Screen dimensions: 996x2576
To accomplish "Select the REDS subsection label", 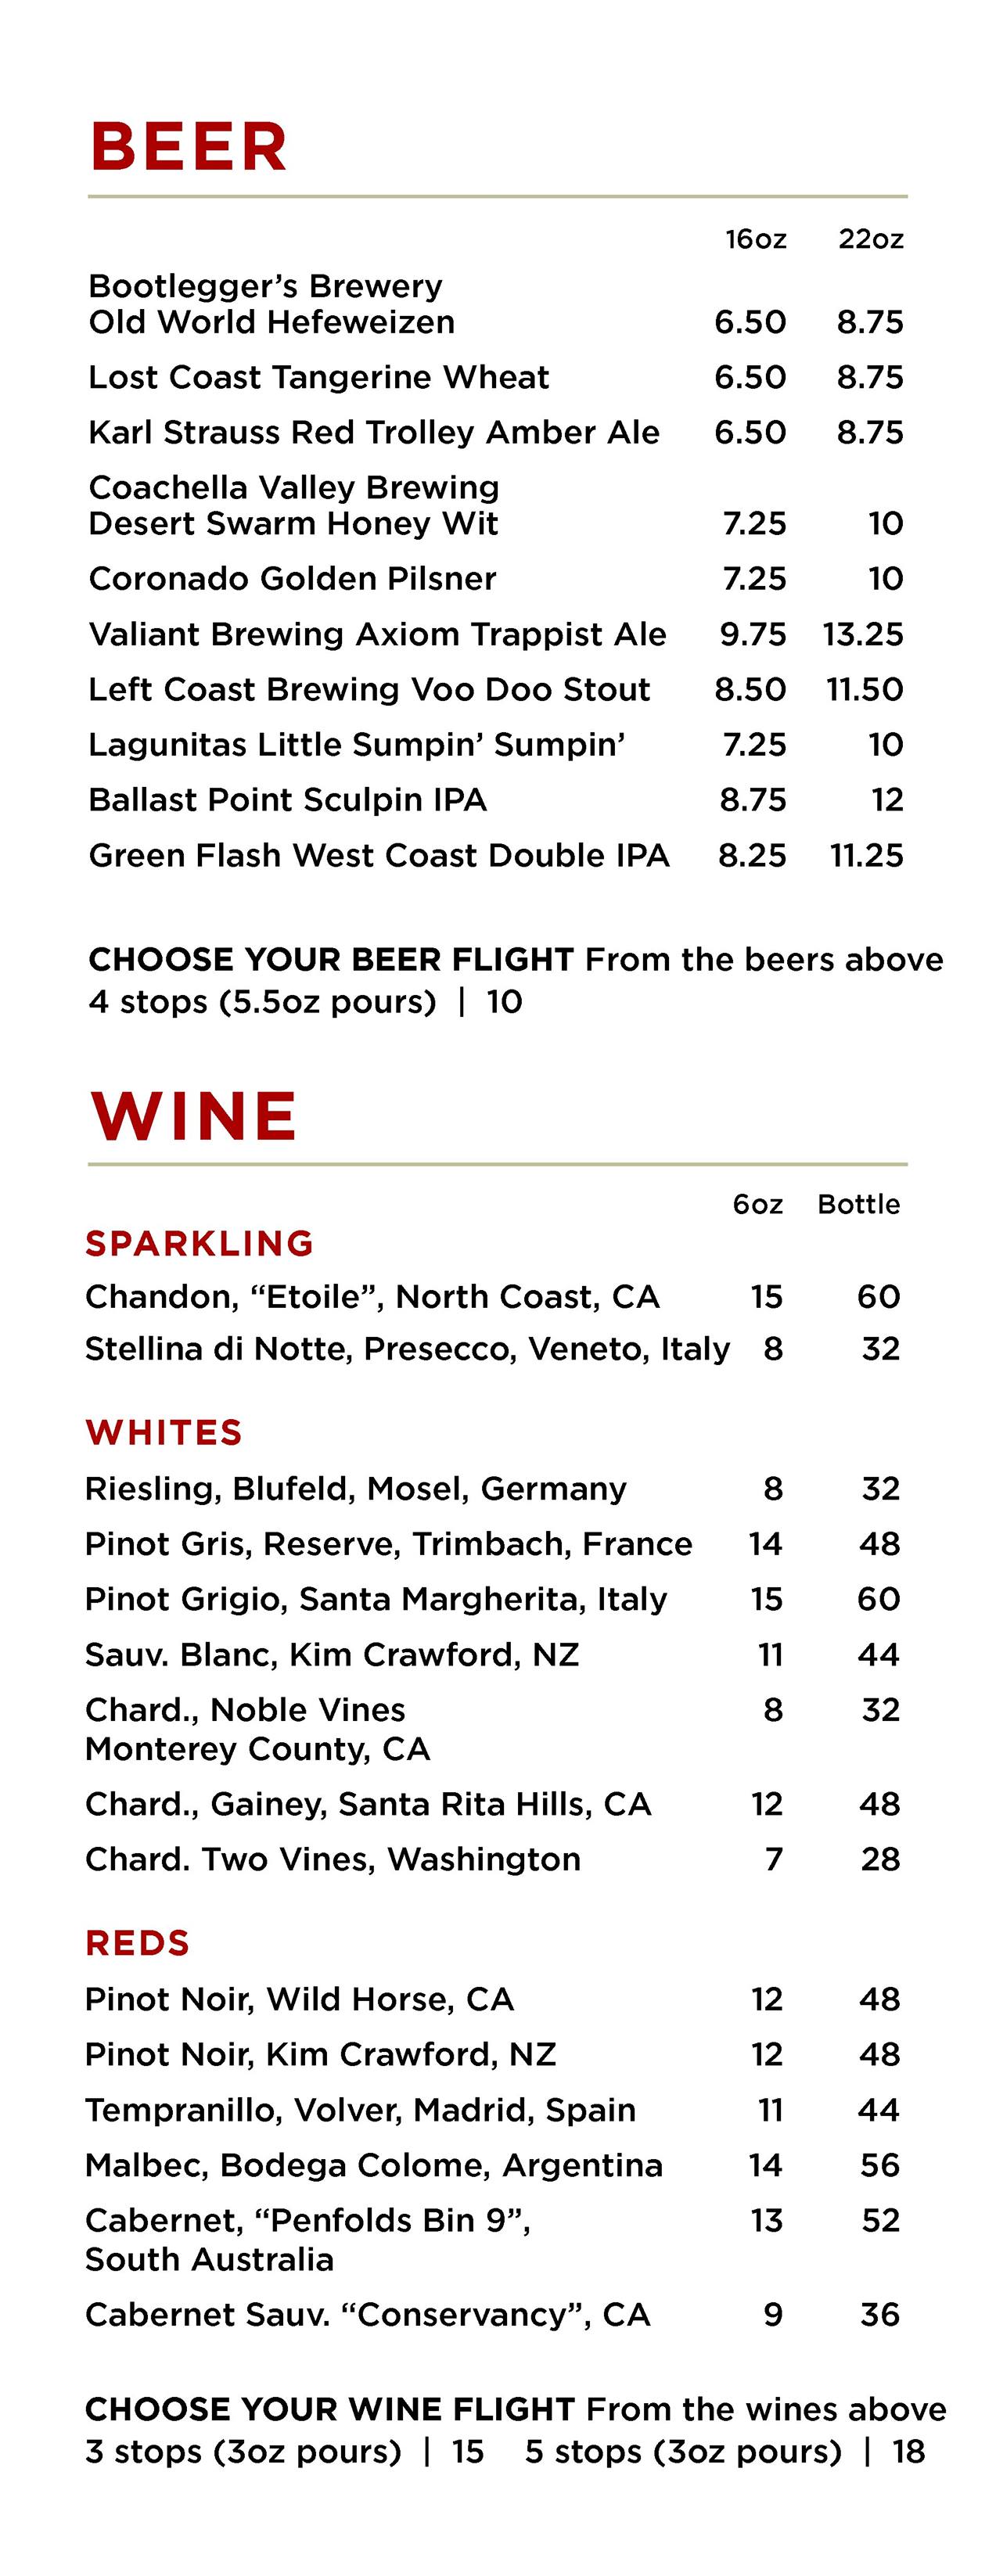I will [138, 1942].
